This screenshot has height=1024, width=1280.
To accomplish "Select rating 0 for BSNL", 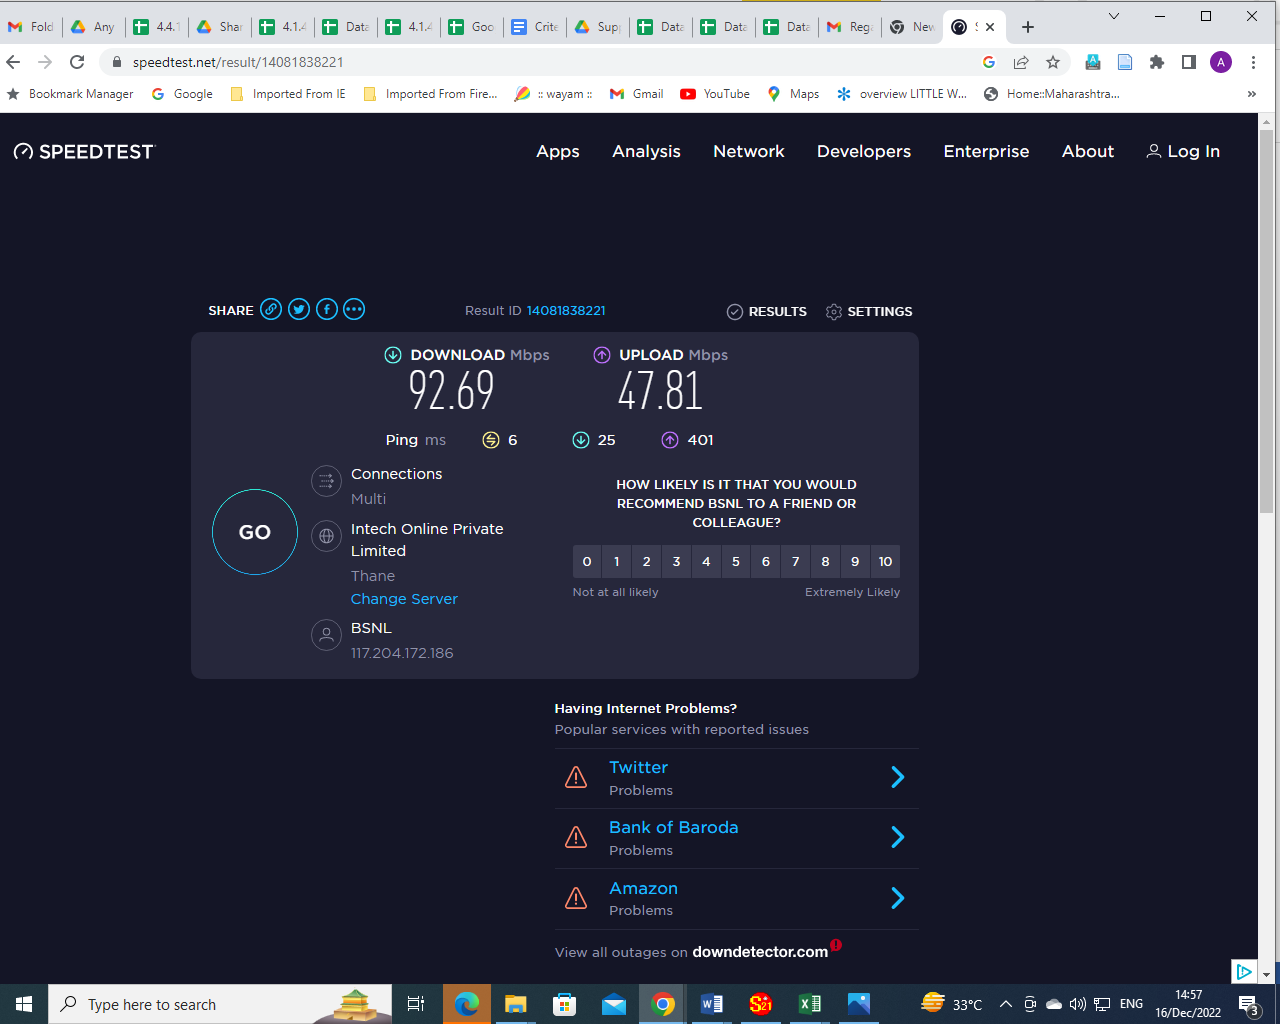I will (x=587, y=562).
